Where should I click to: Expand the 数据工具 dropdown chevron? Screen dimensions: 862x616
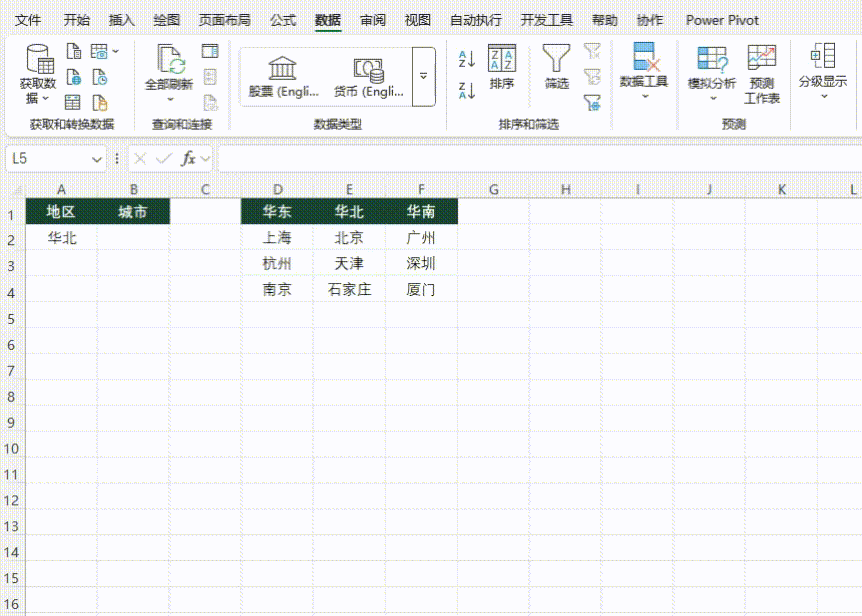[645, 96]
